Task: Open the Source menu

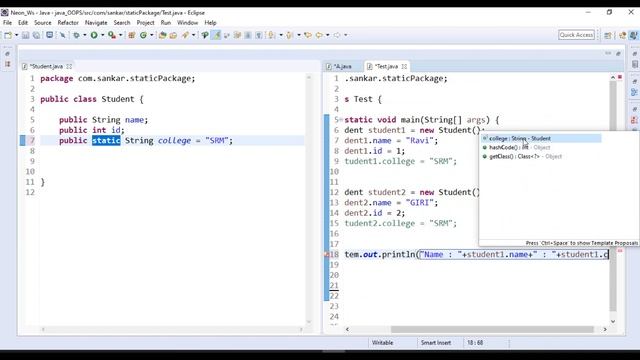Action: click(x=43, y=23)
